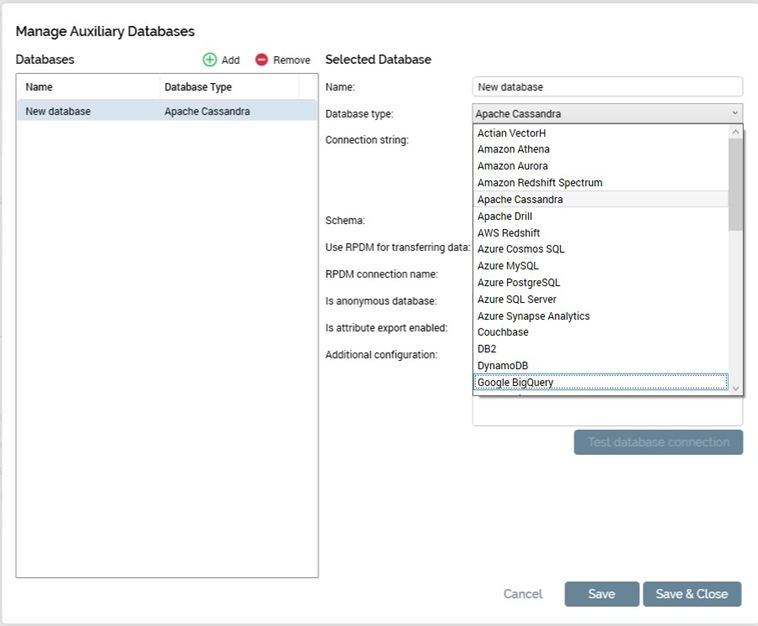Cancel the dialog changes
Image resolution: width=758 pixels, height=626 pixels.
coord(522,594)
